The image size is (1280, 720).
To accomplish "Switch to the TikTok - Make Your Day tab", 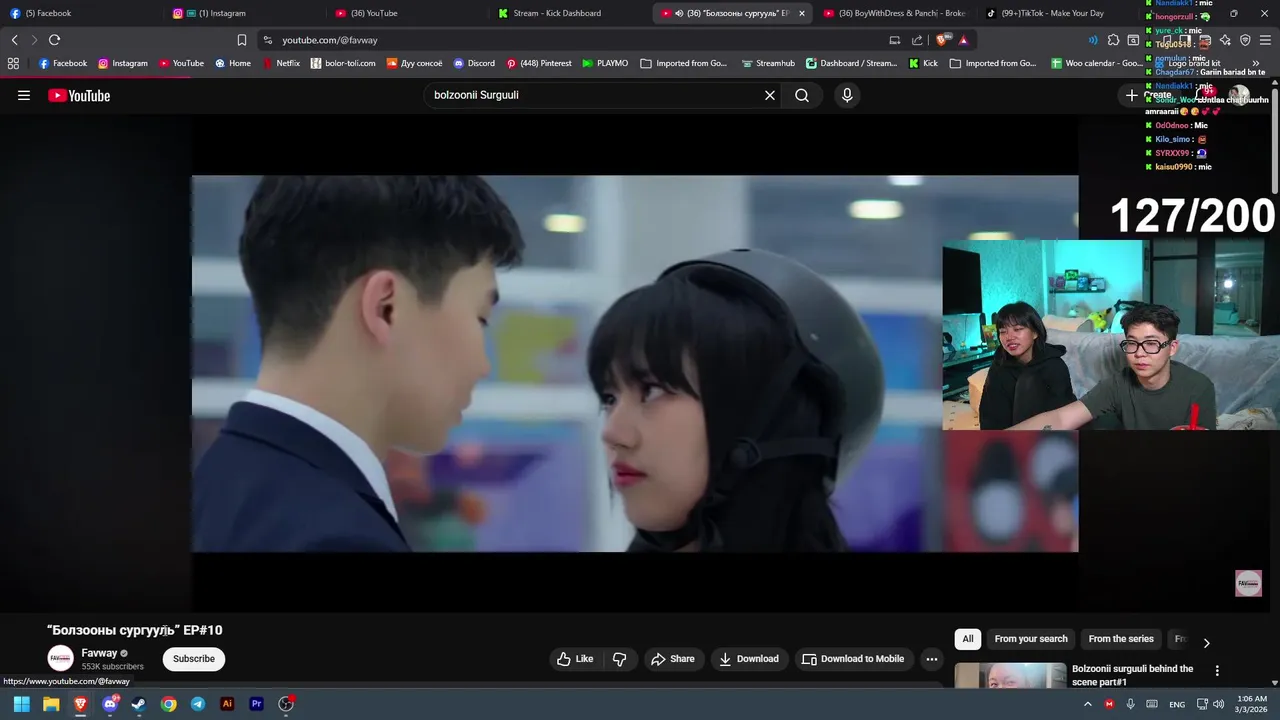I will point(1058,13).
